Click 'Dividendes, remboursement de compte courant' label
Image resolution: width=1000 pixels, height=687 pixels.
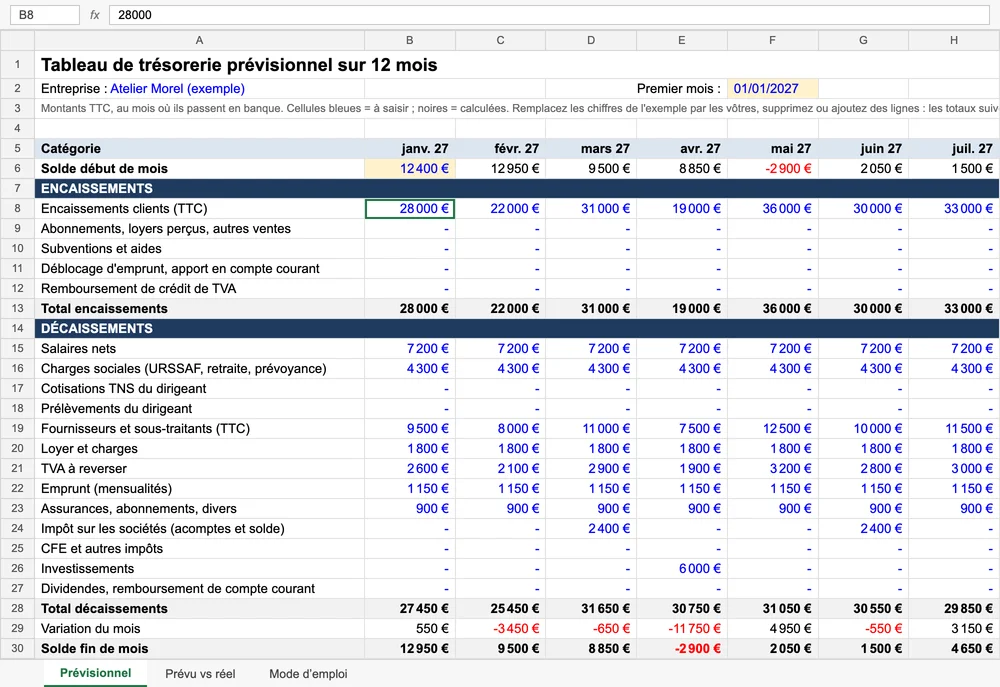click(178, 589)
